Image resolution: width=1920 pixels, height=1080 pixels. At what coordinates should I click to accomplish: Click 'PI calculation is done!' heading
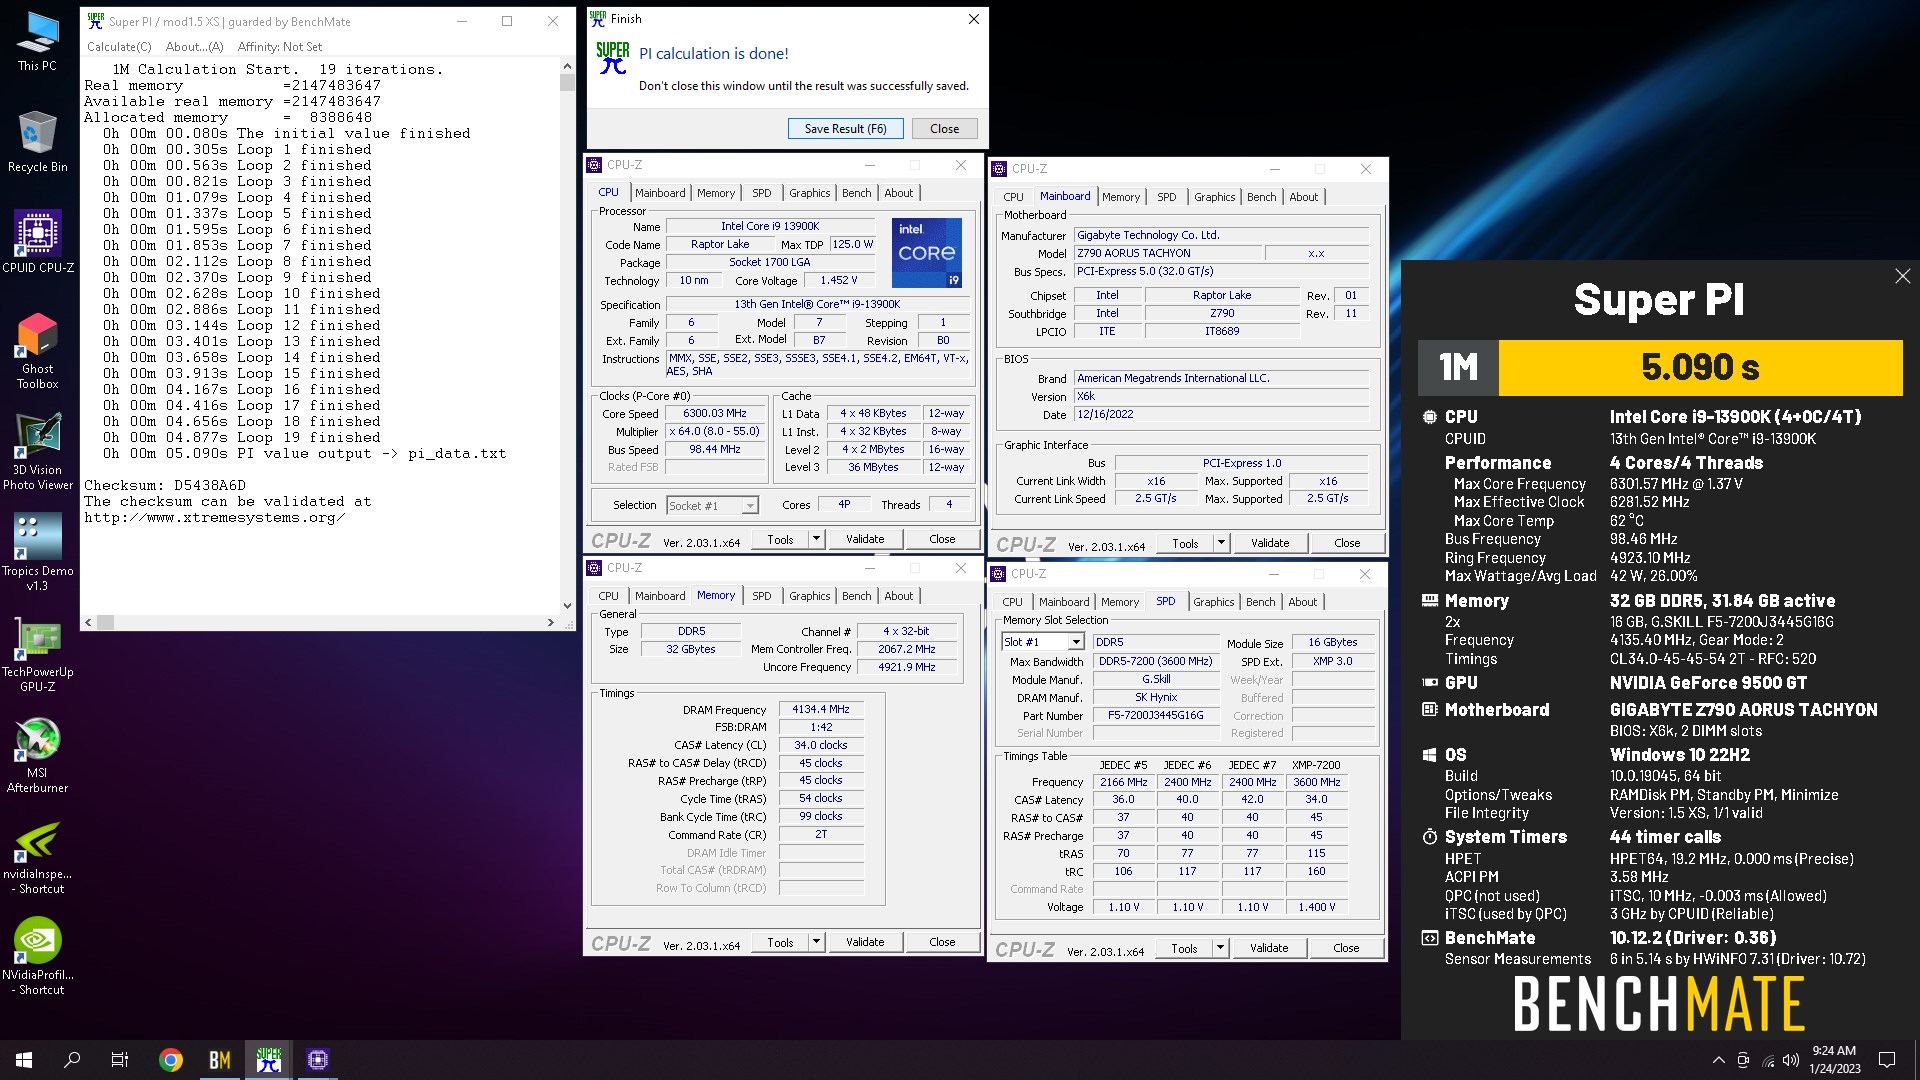714,54
